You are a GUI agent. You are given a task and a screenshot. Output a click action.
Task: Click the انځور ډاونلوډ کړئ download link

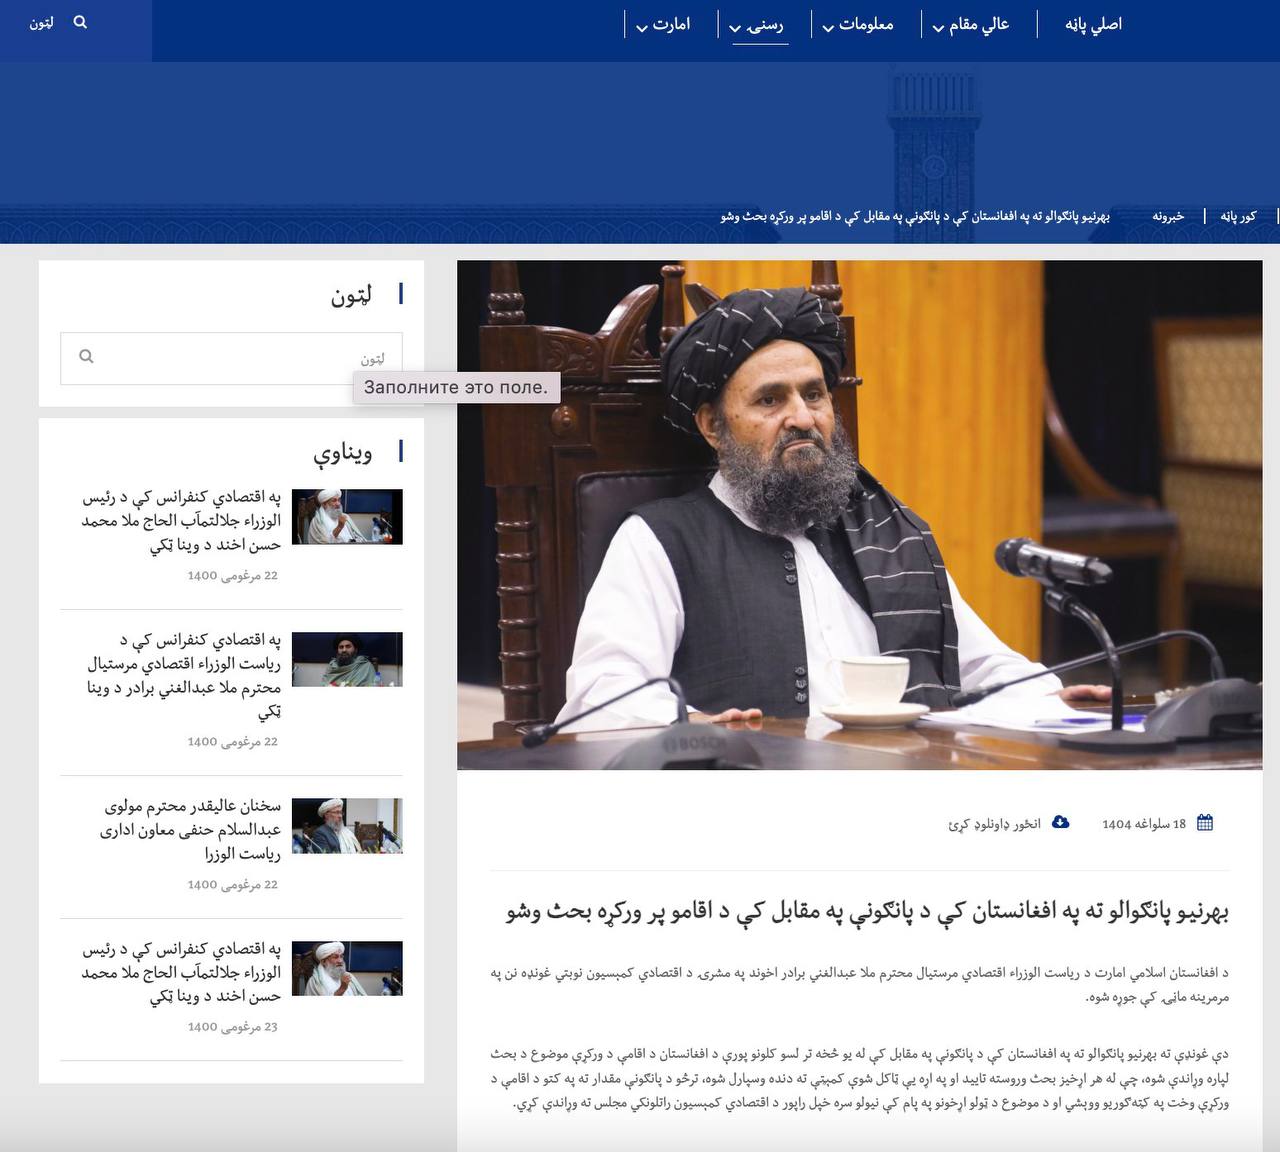pos(994,824)
